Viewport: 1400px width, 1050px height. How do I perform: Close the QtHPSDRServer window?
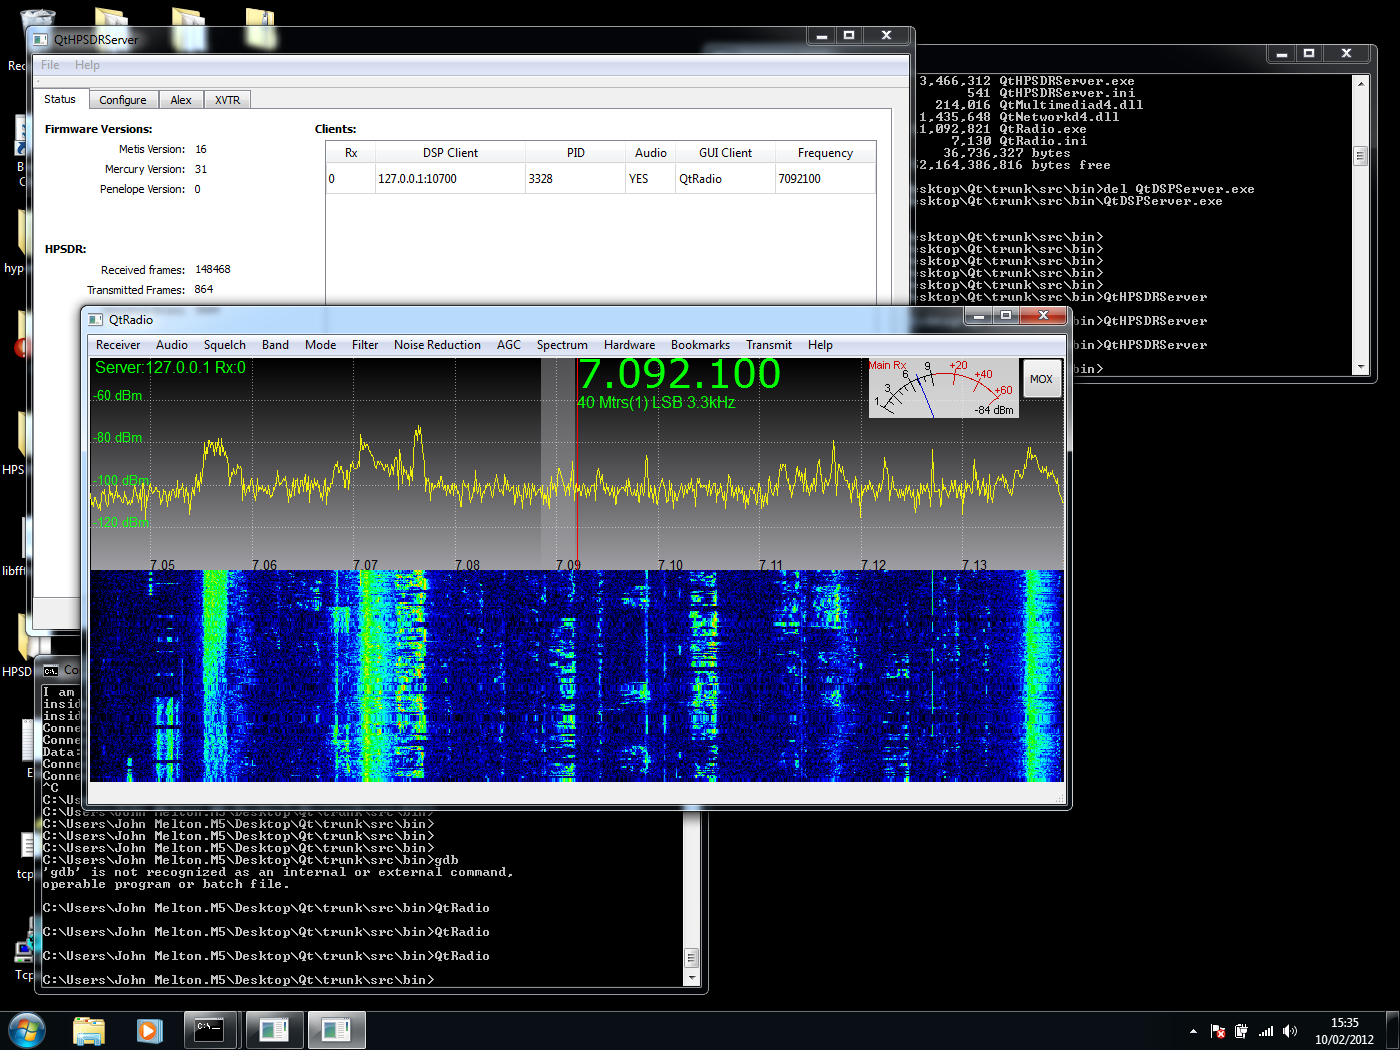coord(886,36)
